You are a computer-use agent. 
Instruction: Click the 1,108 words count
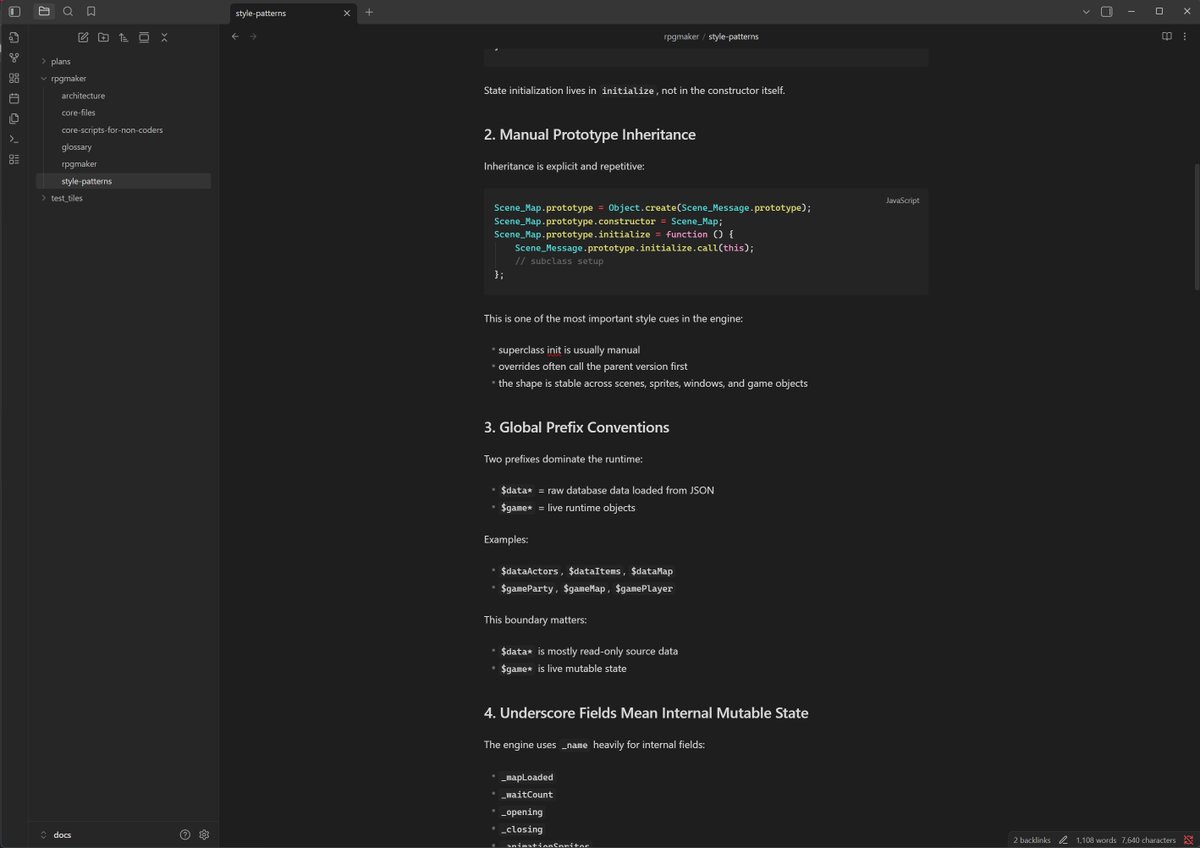[x=1096, y=840]
